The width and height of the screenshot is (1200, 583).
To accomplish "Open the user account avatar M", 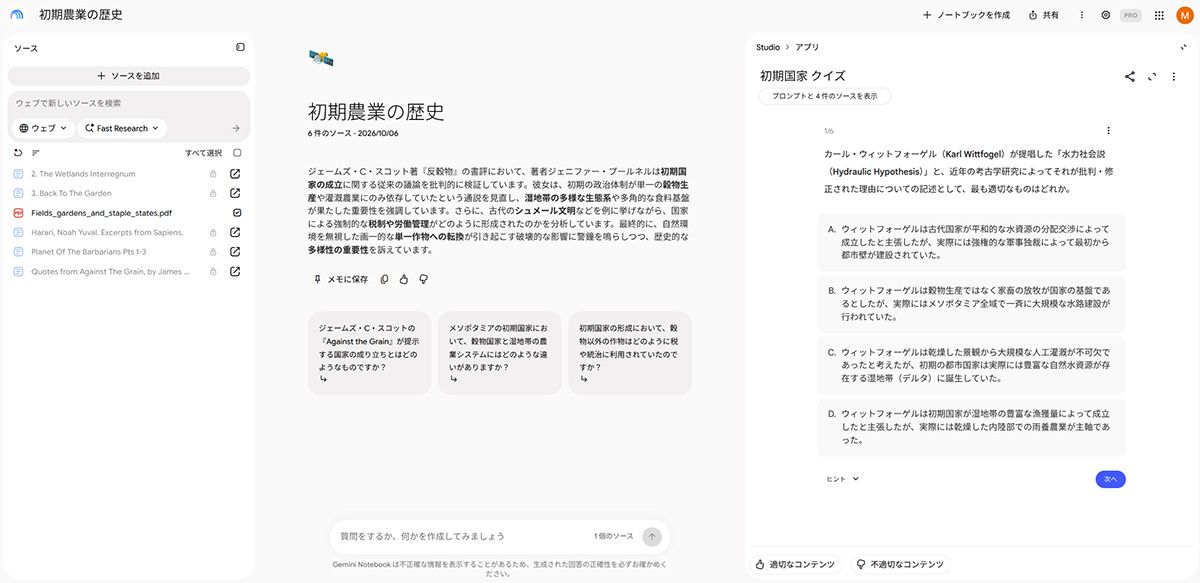I will [1184, 15].
